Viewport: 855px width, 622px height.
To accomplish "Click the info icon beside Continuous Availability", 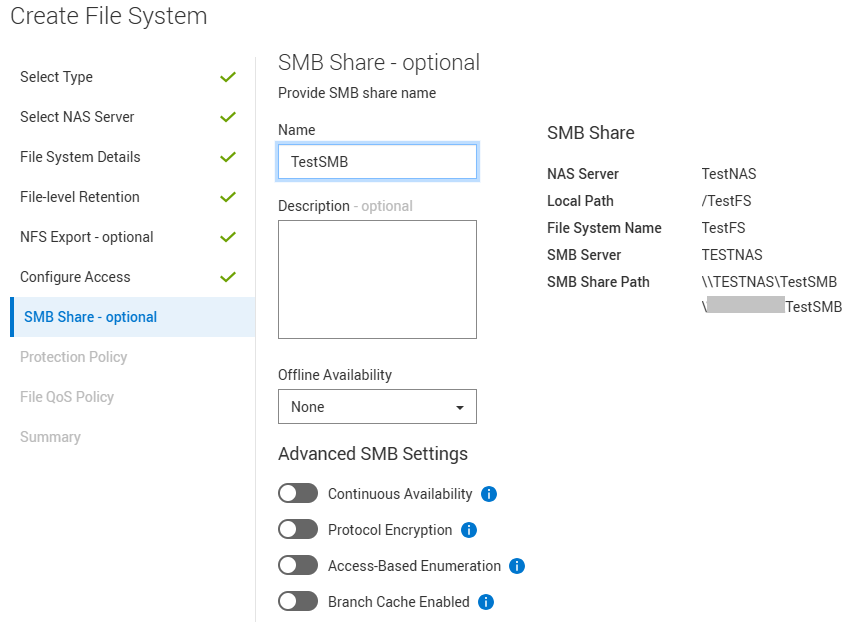I will click(487, 493).
